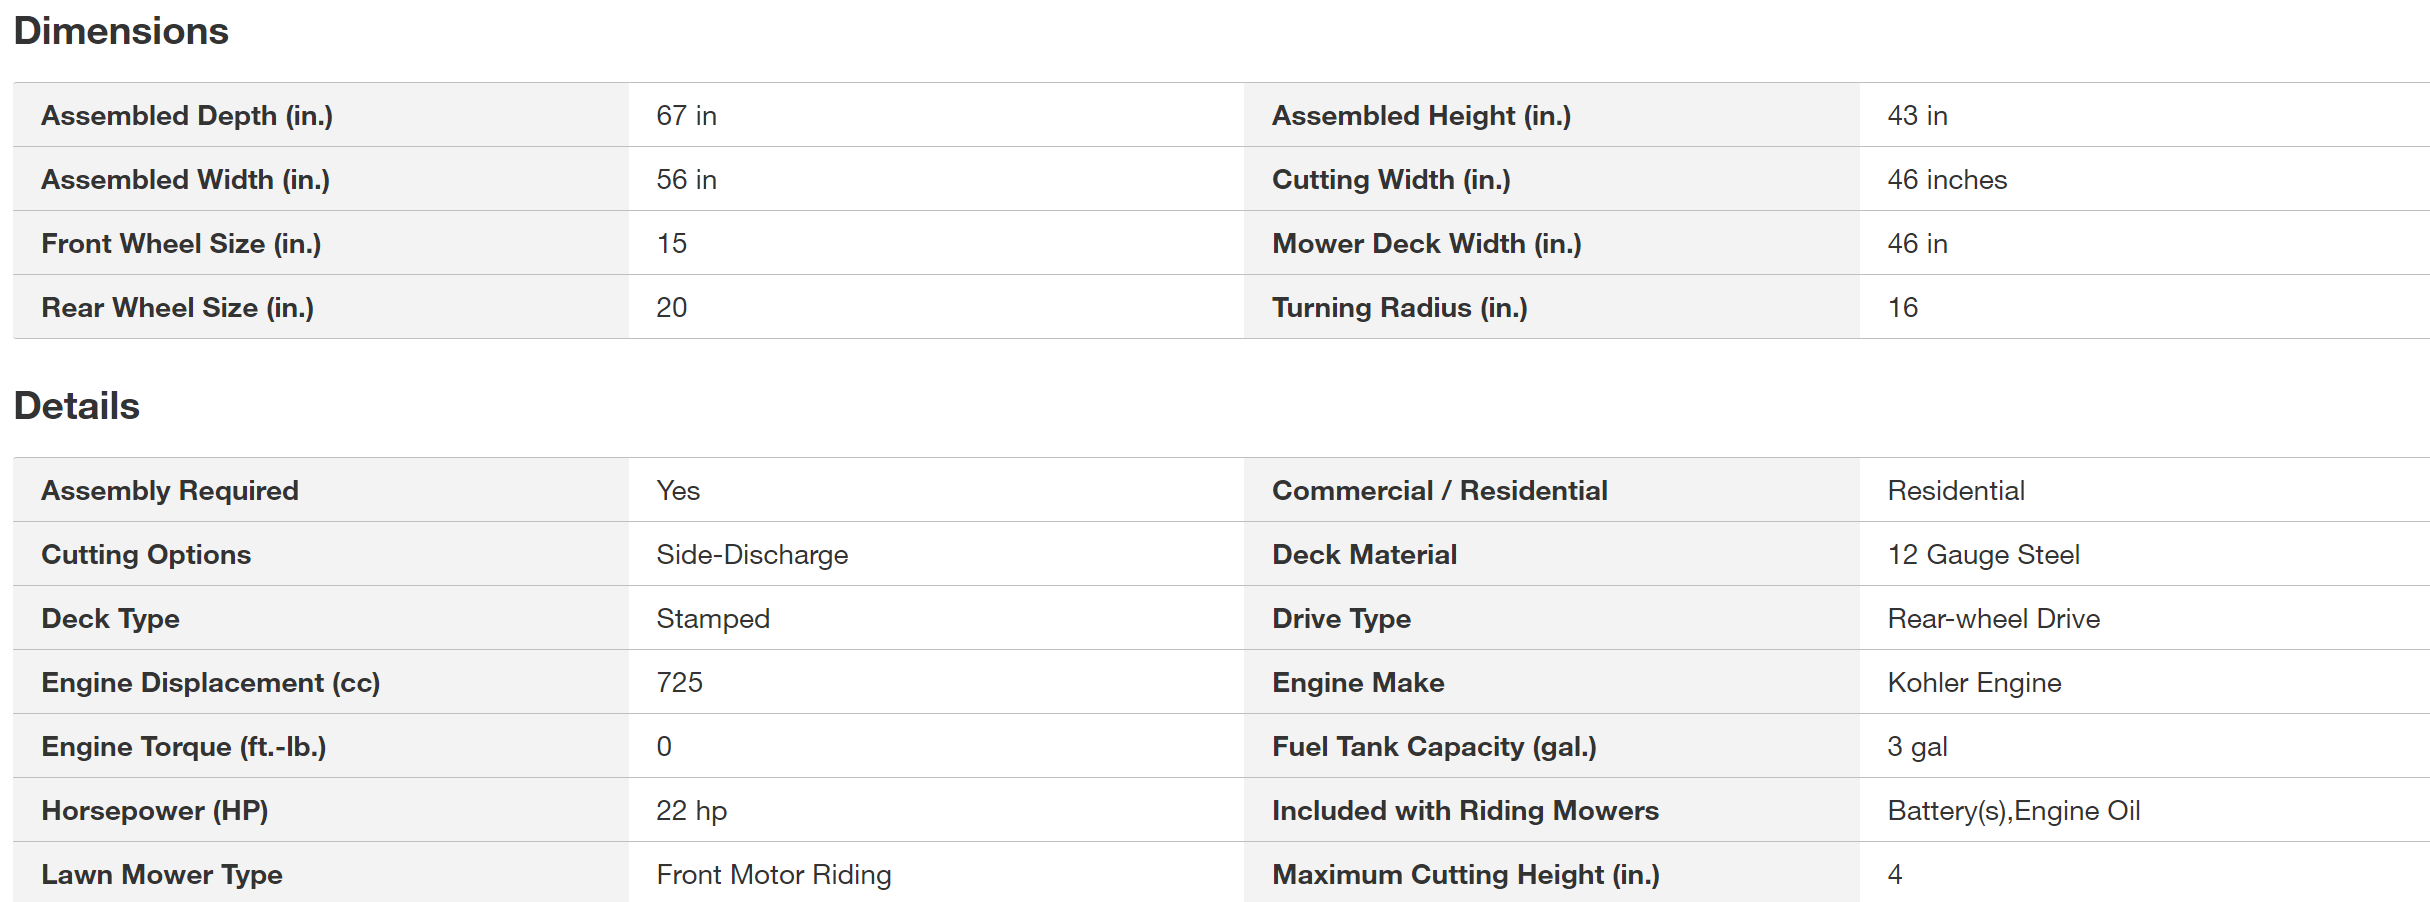Image resolution: width=2430 pixels, height=902 pixels.
Task: Click the Rear Wheel Size (in.) label
Action: pyautogui.click(x=177, y=308)
